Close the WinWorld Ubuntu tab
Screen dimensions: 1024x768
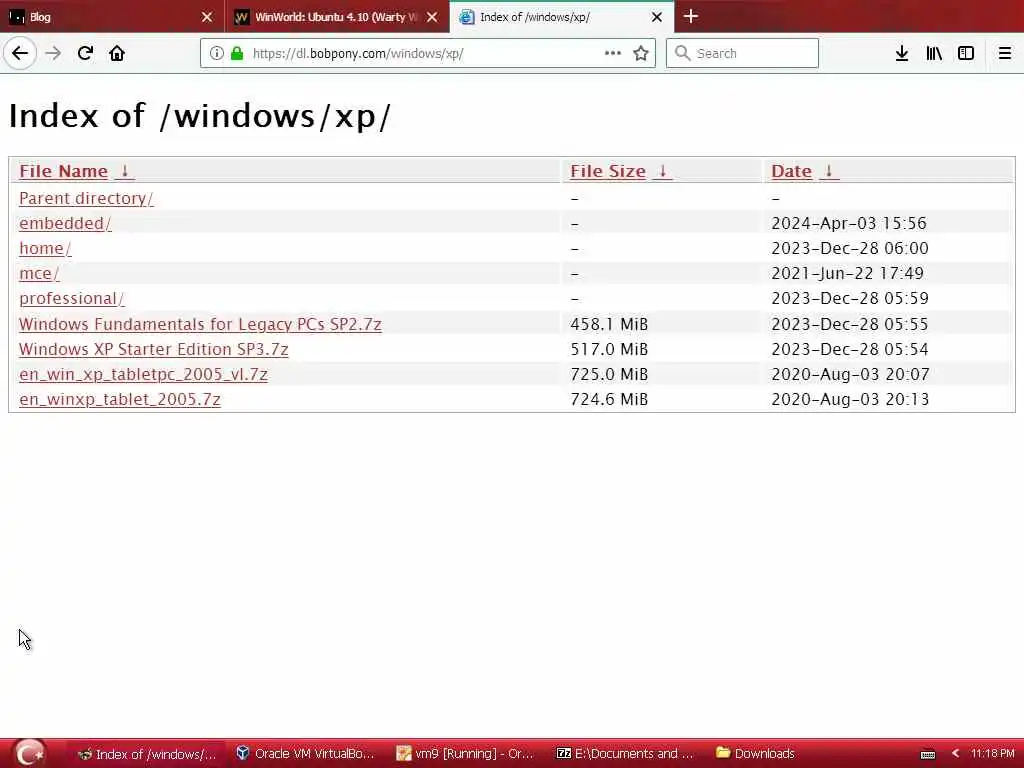point(432,17)
